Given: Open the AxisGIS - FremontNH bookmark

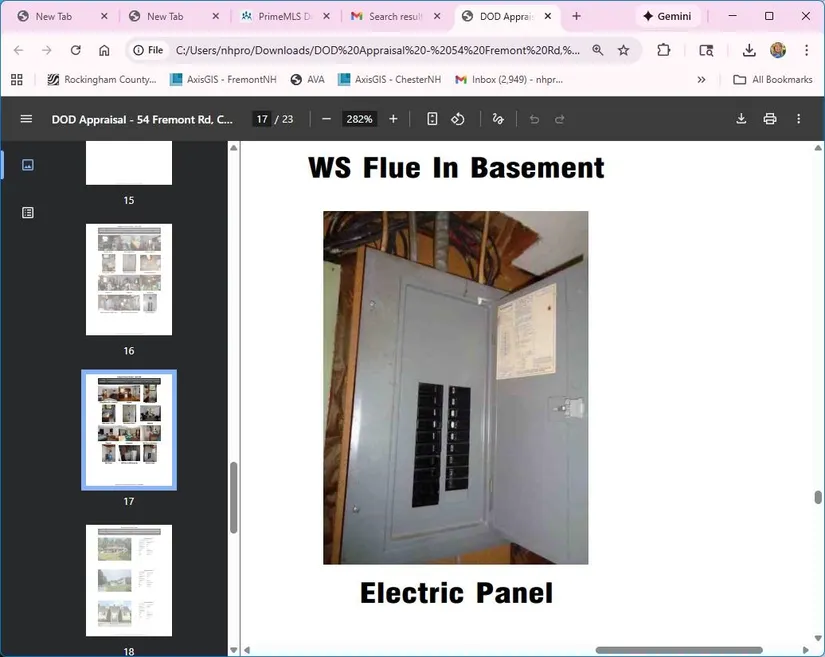Looking at the screenshot, I should click(x=222, y=80).
